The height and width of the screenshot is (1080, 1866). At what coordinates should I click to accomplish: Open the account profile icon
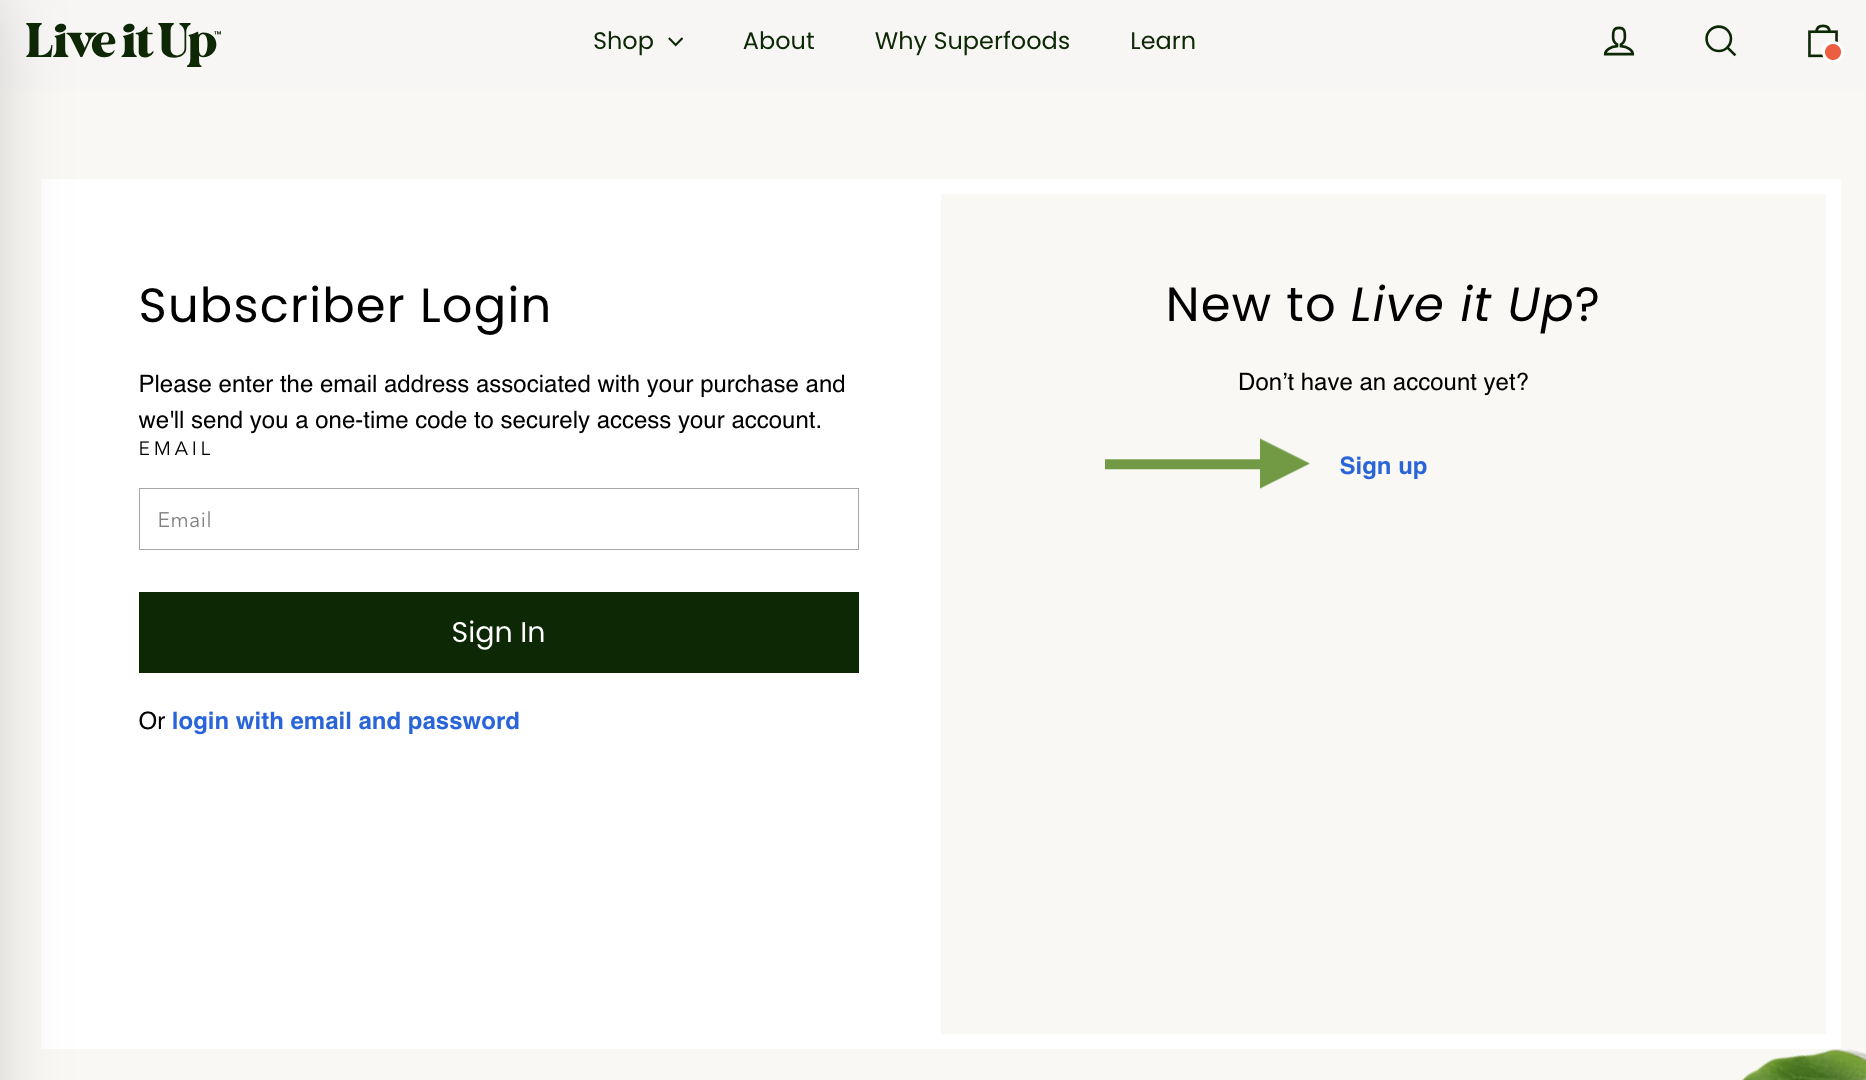(x=1619, y=41)
